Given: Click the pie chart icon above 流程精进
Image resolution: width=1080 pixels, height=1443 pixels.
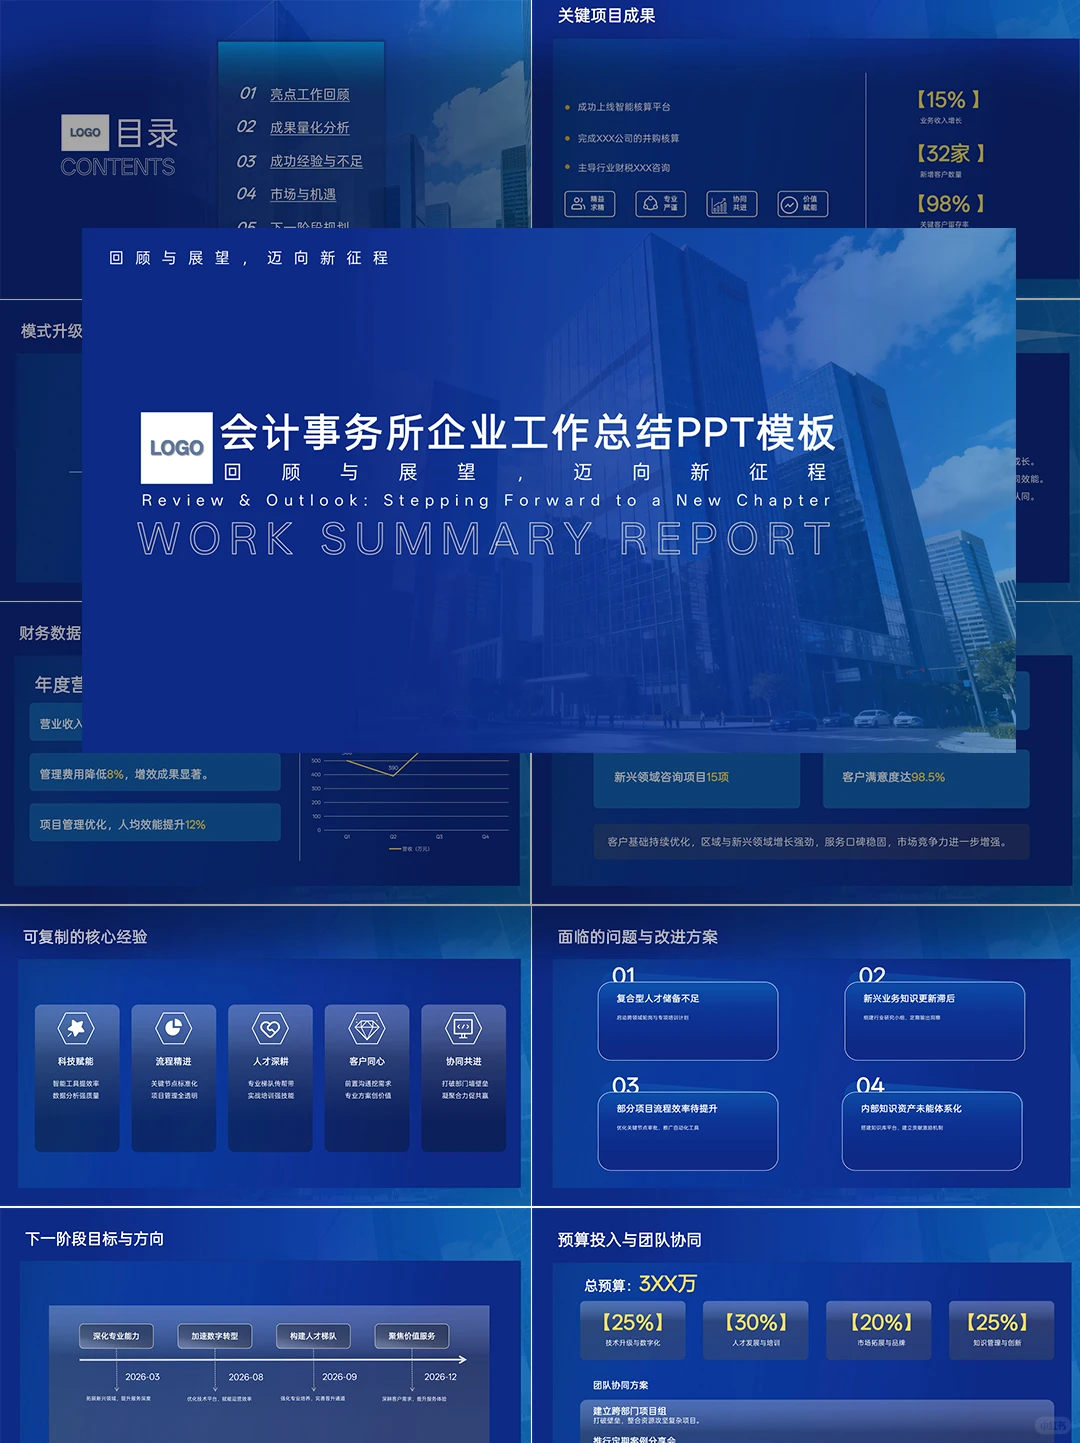Looking at the screenshot, I should (x=173, y=1027).
